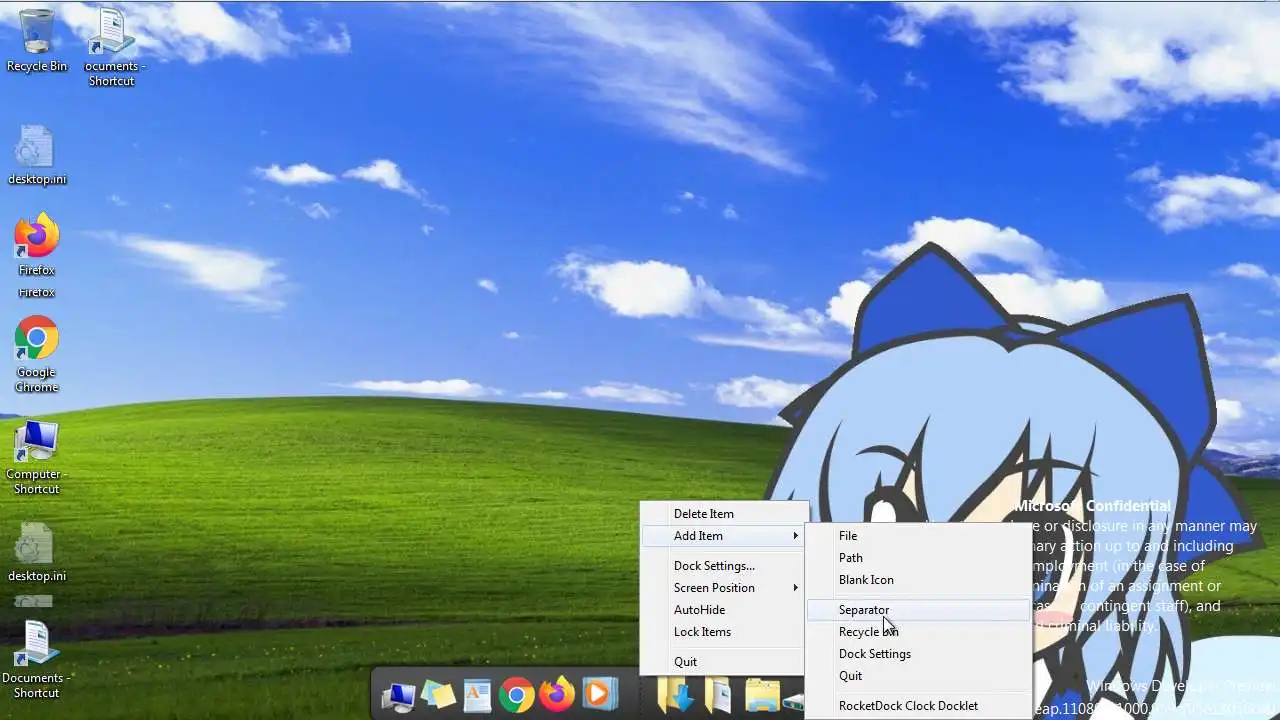
Task: Toggle AutoHide in the context menu
Action: coord(723,610)
